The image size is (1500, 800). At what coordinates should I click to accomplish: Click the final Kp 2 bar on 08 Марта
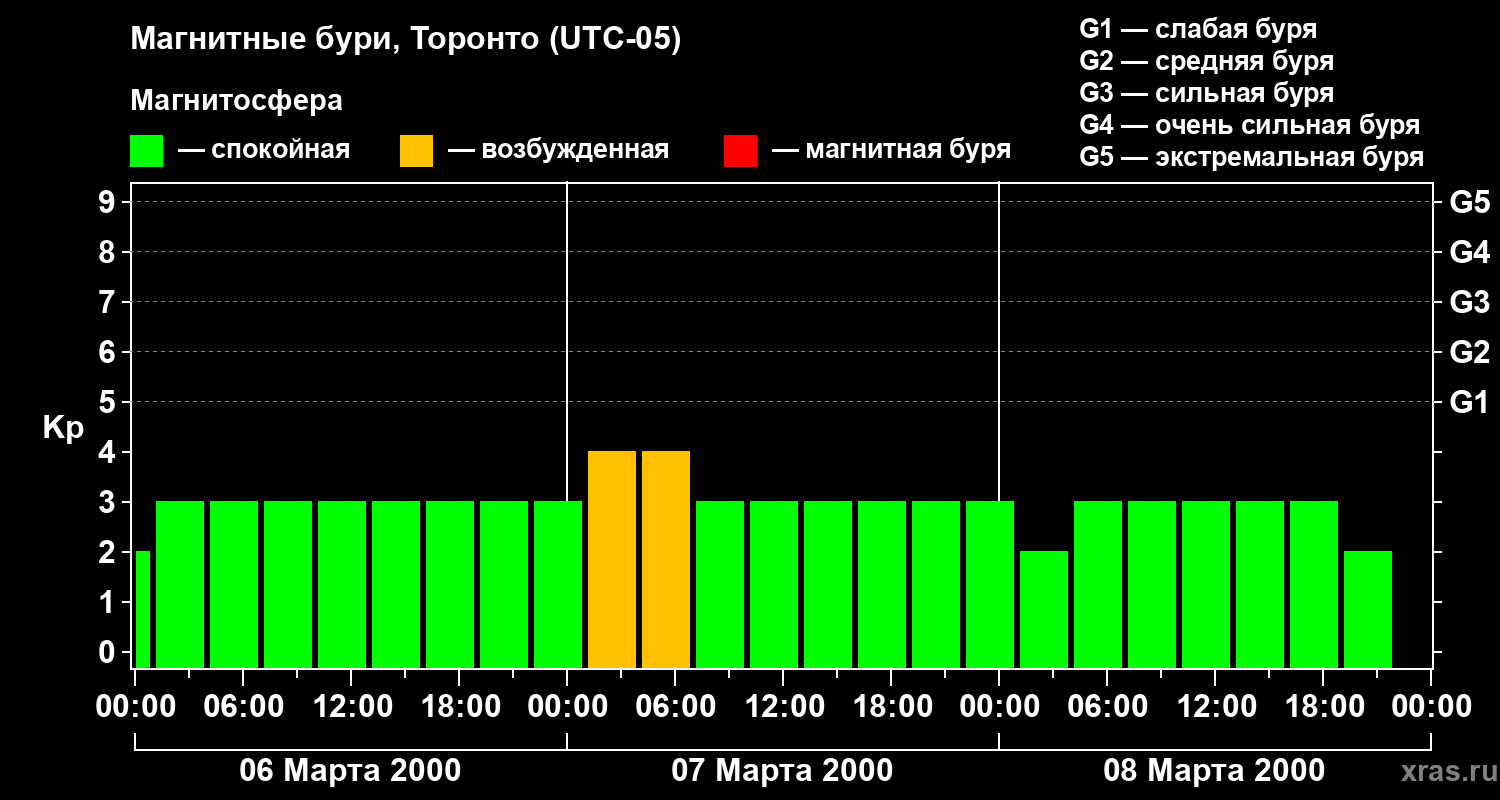[1368, 609]
